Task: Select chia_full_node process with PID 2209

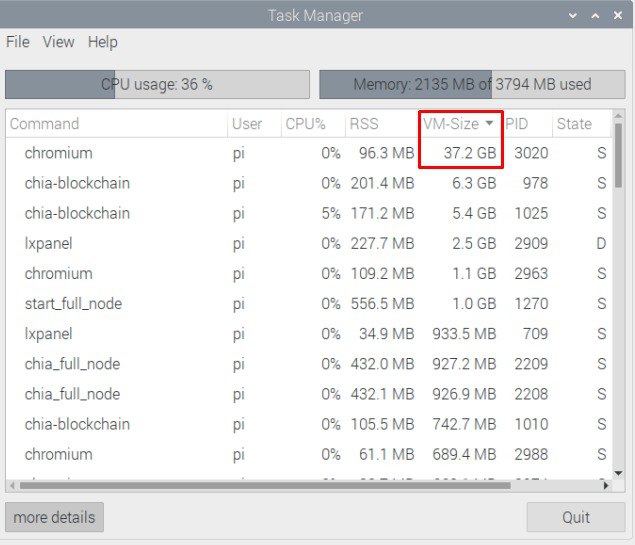Action: (x=308, y=364)
